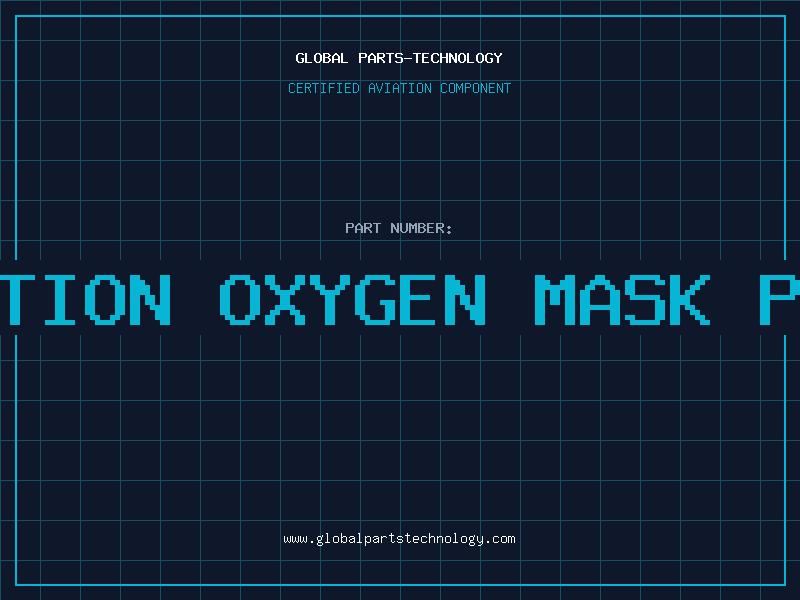Click the word NUMBER: above the banner
The width and height of the screenshot is (800, 600).
[x=422, y=228]
